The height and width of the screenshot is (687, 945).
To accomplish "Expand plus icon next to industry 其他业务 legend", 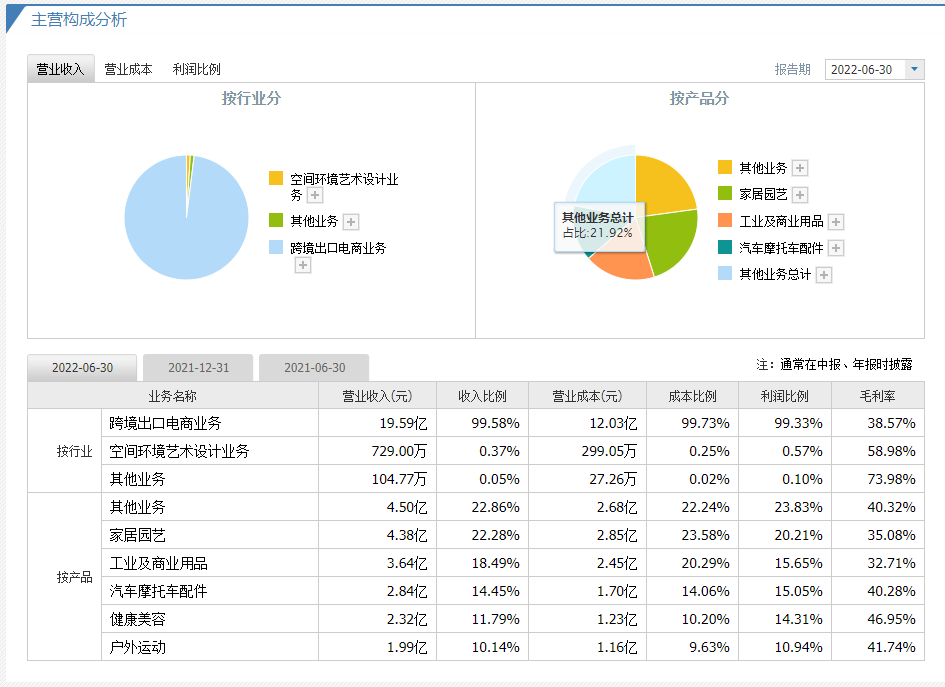I will [x=351, y=222].
